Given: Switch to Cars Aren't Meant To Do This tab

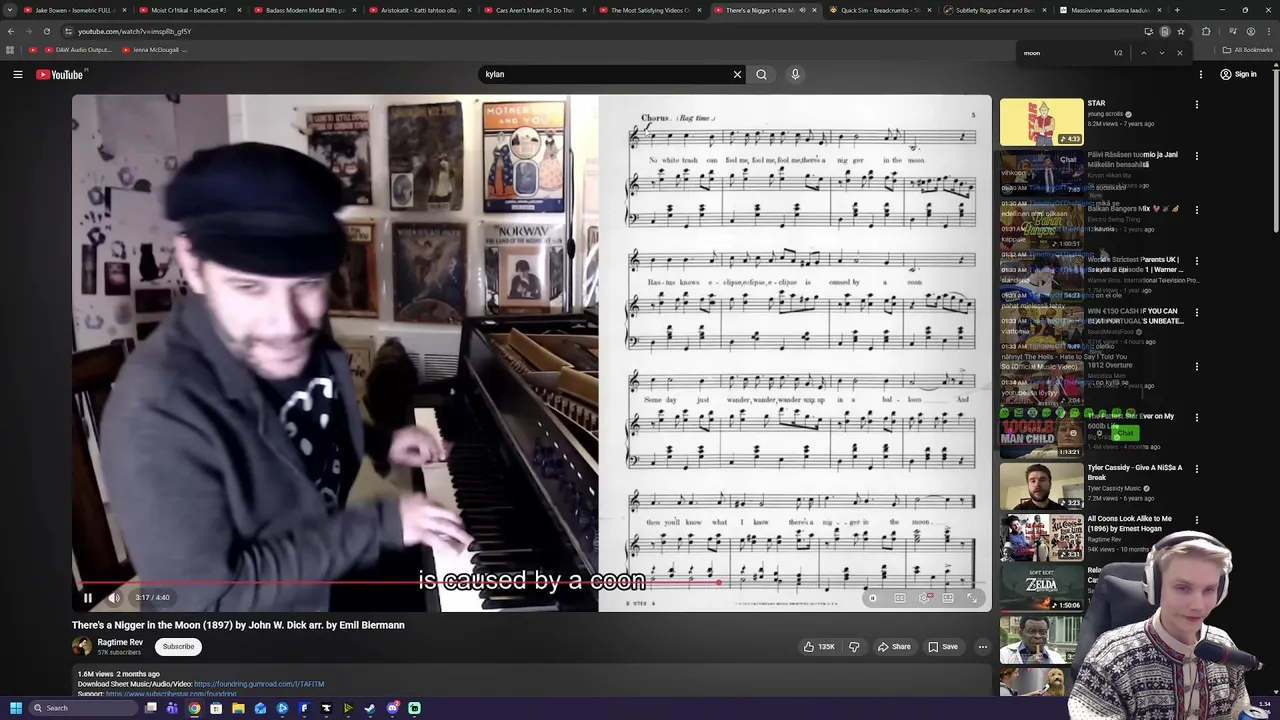Looking at the screenshot, I should [x=533, y=10].
